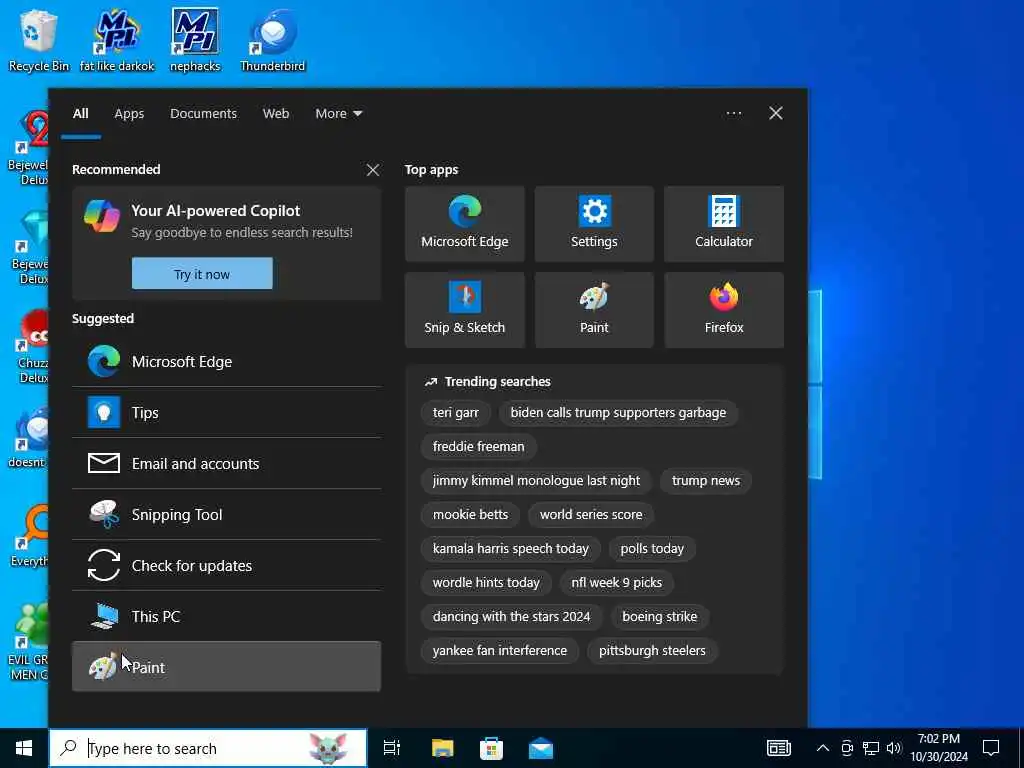Viewport: 1024px width, 768px height.
Task: Expand the More dropdown filter
Action: coord(338,114)
